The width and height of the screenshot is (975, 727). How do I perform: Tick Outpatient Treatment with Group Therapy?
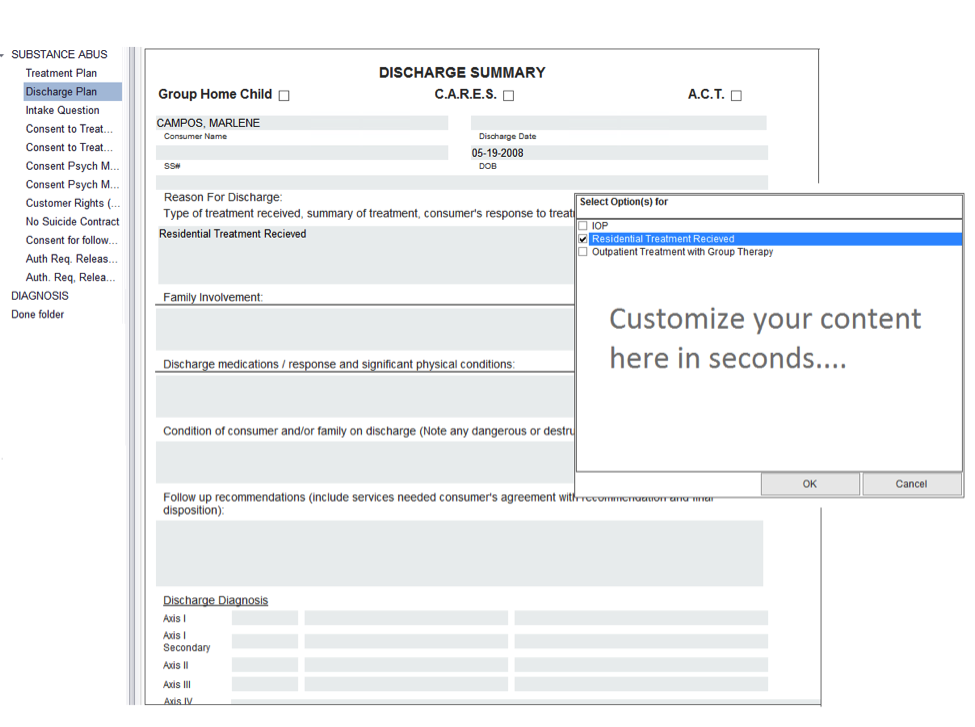click(x=583, y=252)
